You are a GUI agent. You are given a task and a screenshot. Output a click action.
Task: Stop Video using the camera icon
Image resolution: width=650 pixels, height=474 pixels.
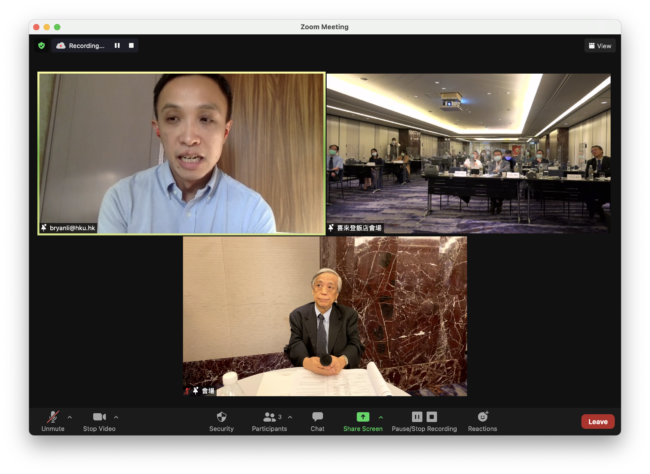99,417
